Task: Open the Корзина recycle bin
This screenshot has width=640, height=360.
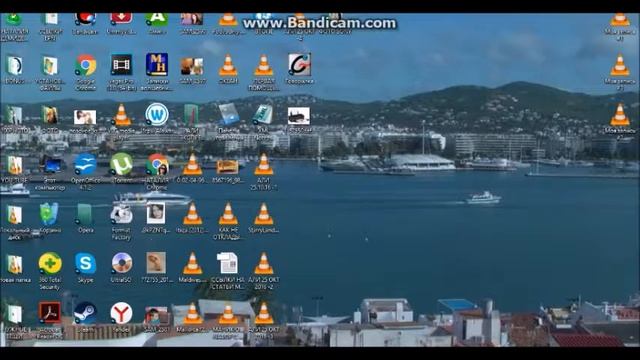Action: pos(49,214)
